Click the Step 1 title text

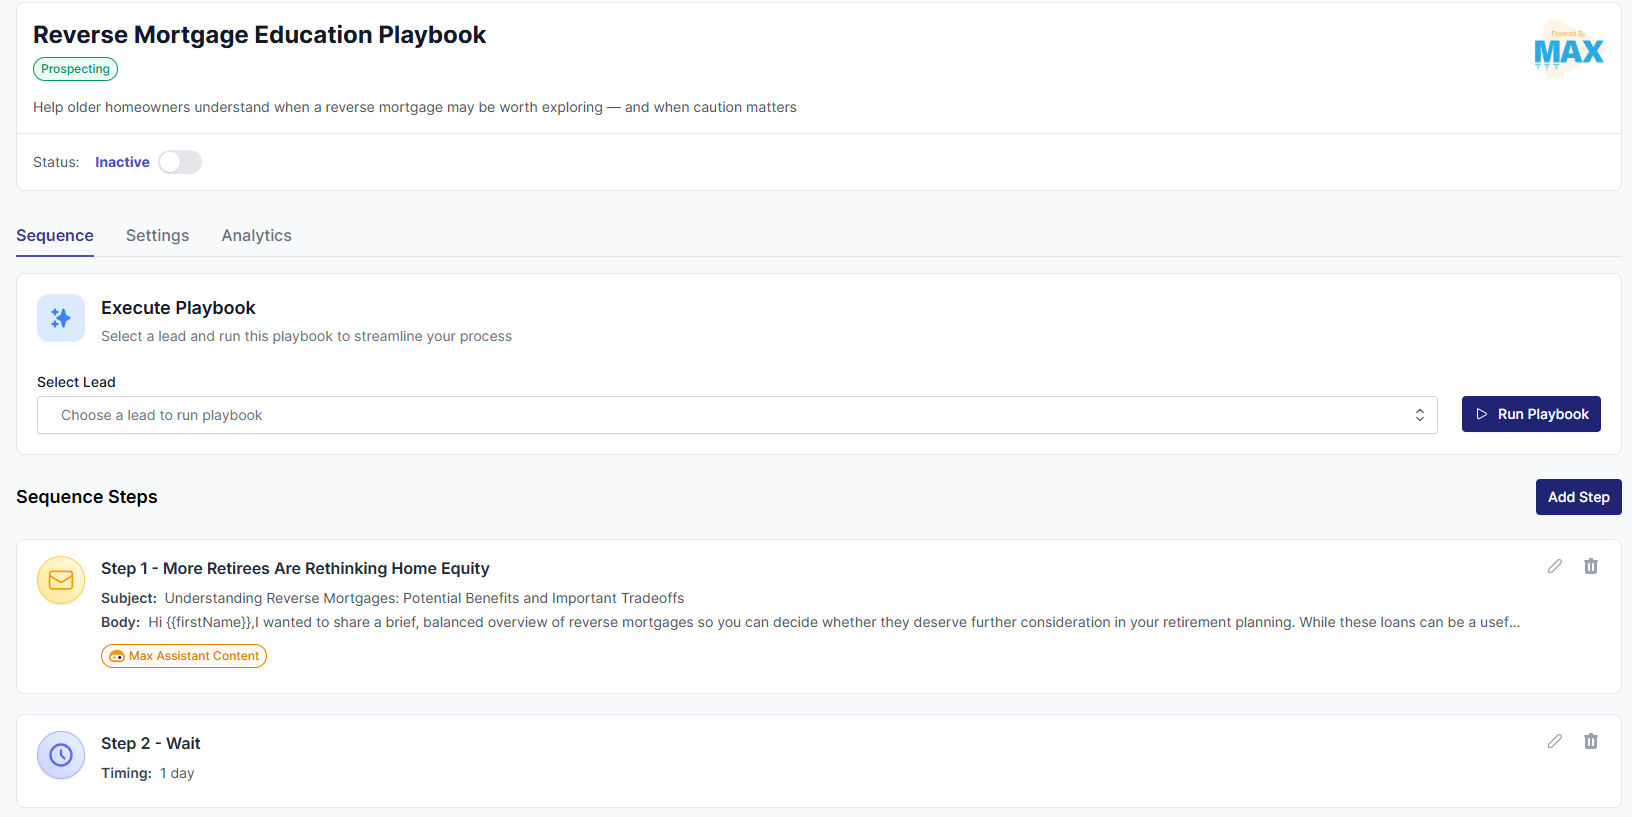295,568
